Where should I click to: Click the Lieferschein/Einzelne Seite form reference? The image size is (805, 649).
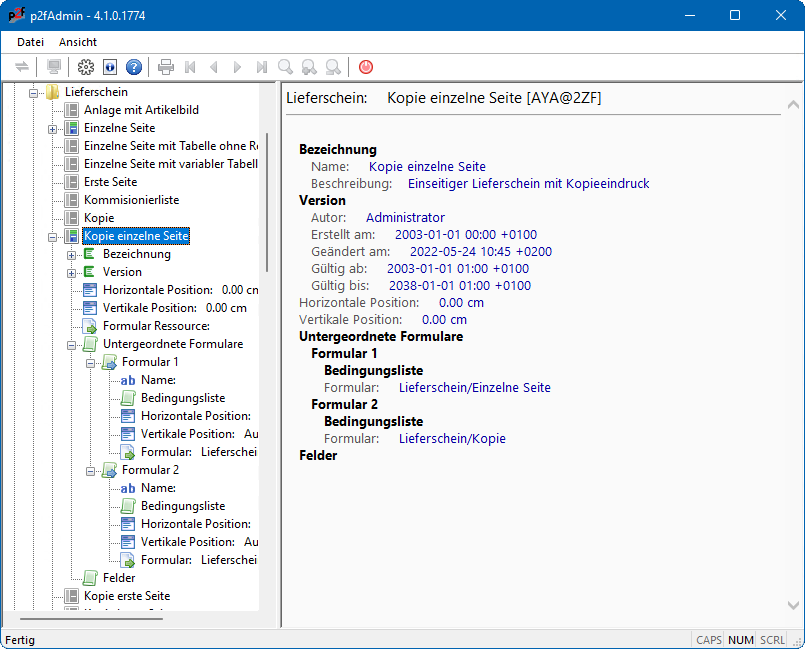coord(474,387)
